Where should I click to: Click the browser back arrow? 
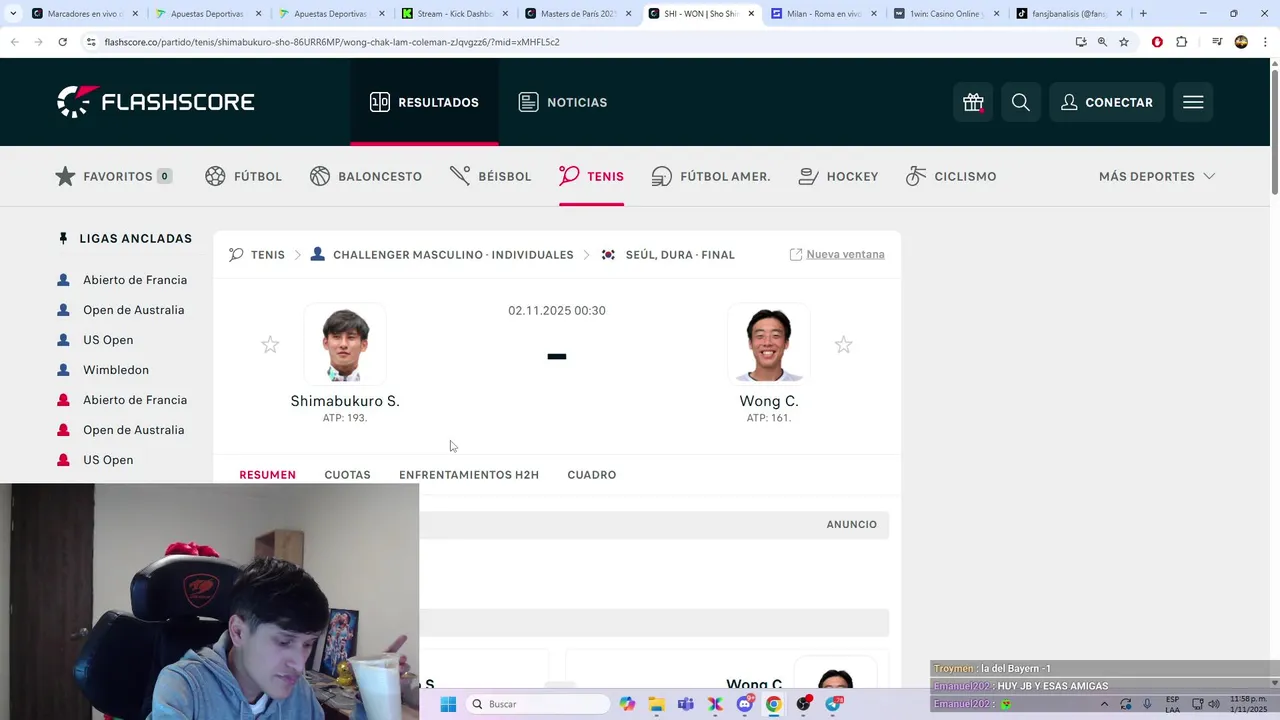tap(14, 42)
